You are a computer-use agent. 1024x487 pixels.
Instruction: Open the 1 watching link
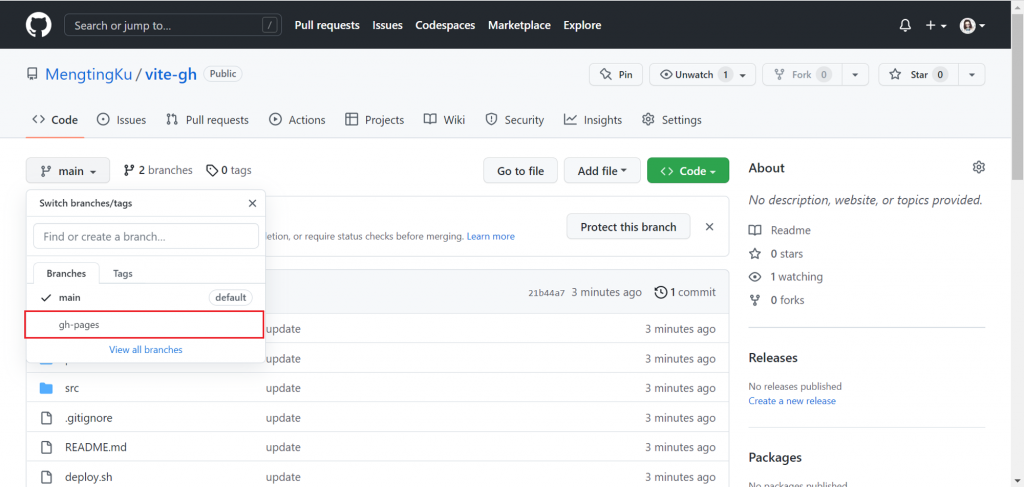pyautogui.click(x=786, y=277)
